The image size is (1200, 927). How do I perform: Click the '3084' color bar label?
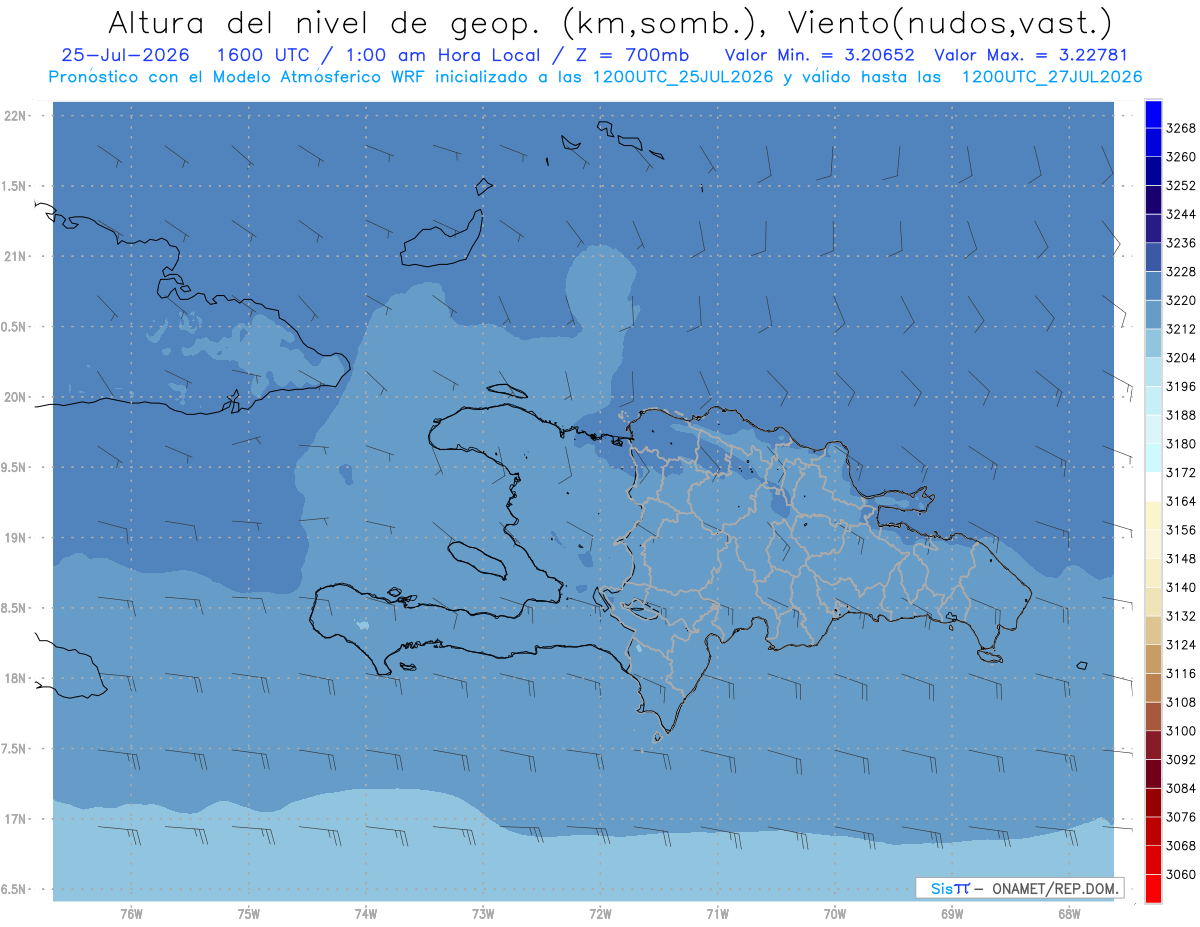(1181, 788)
